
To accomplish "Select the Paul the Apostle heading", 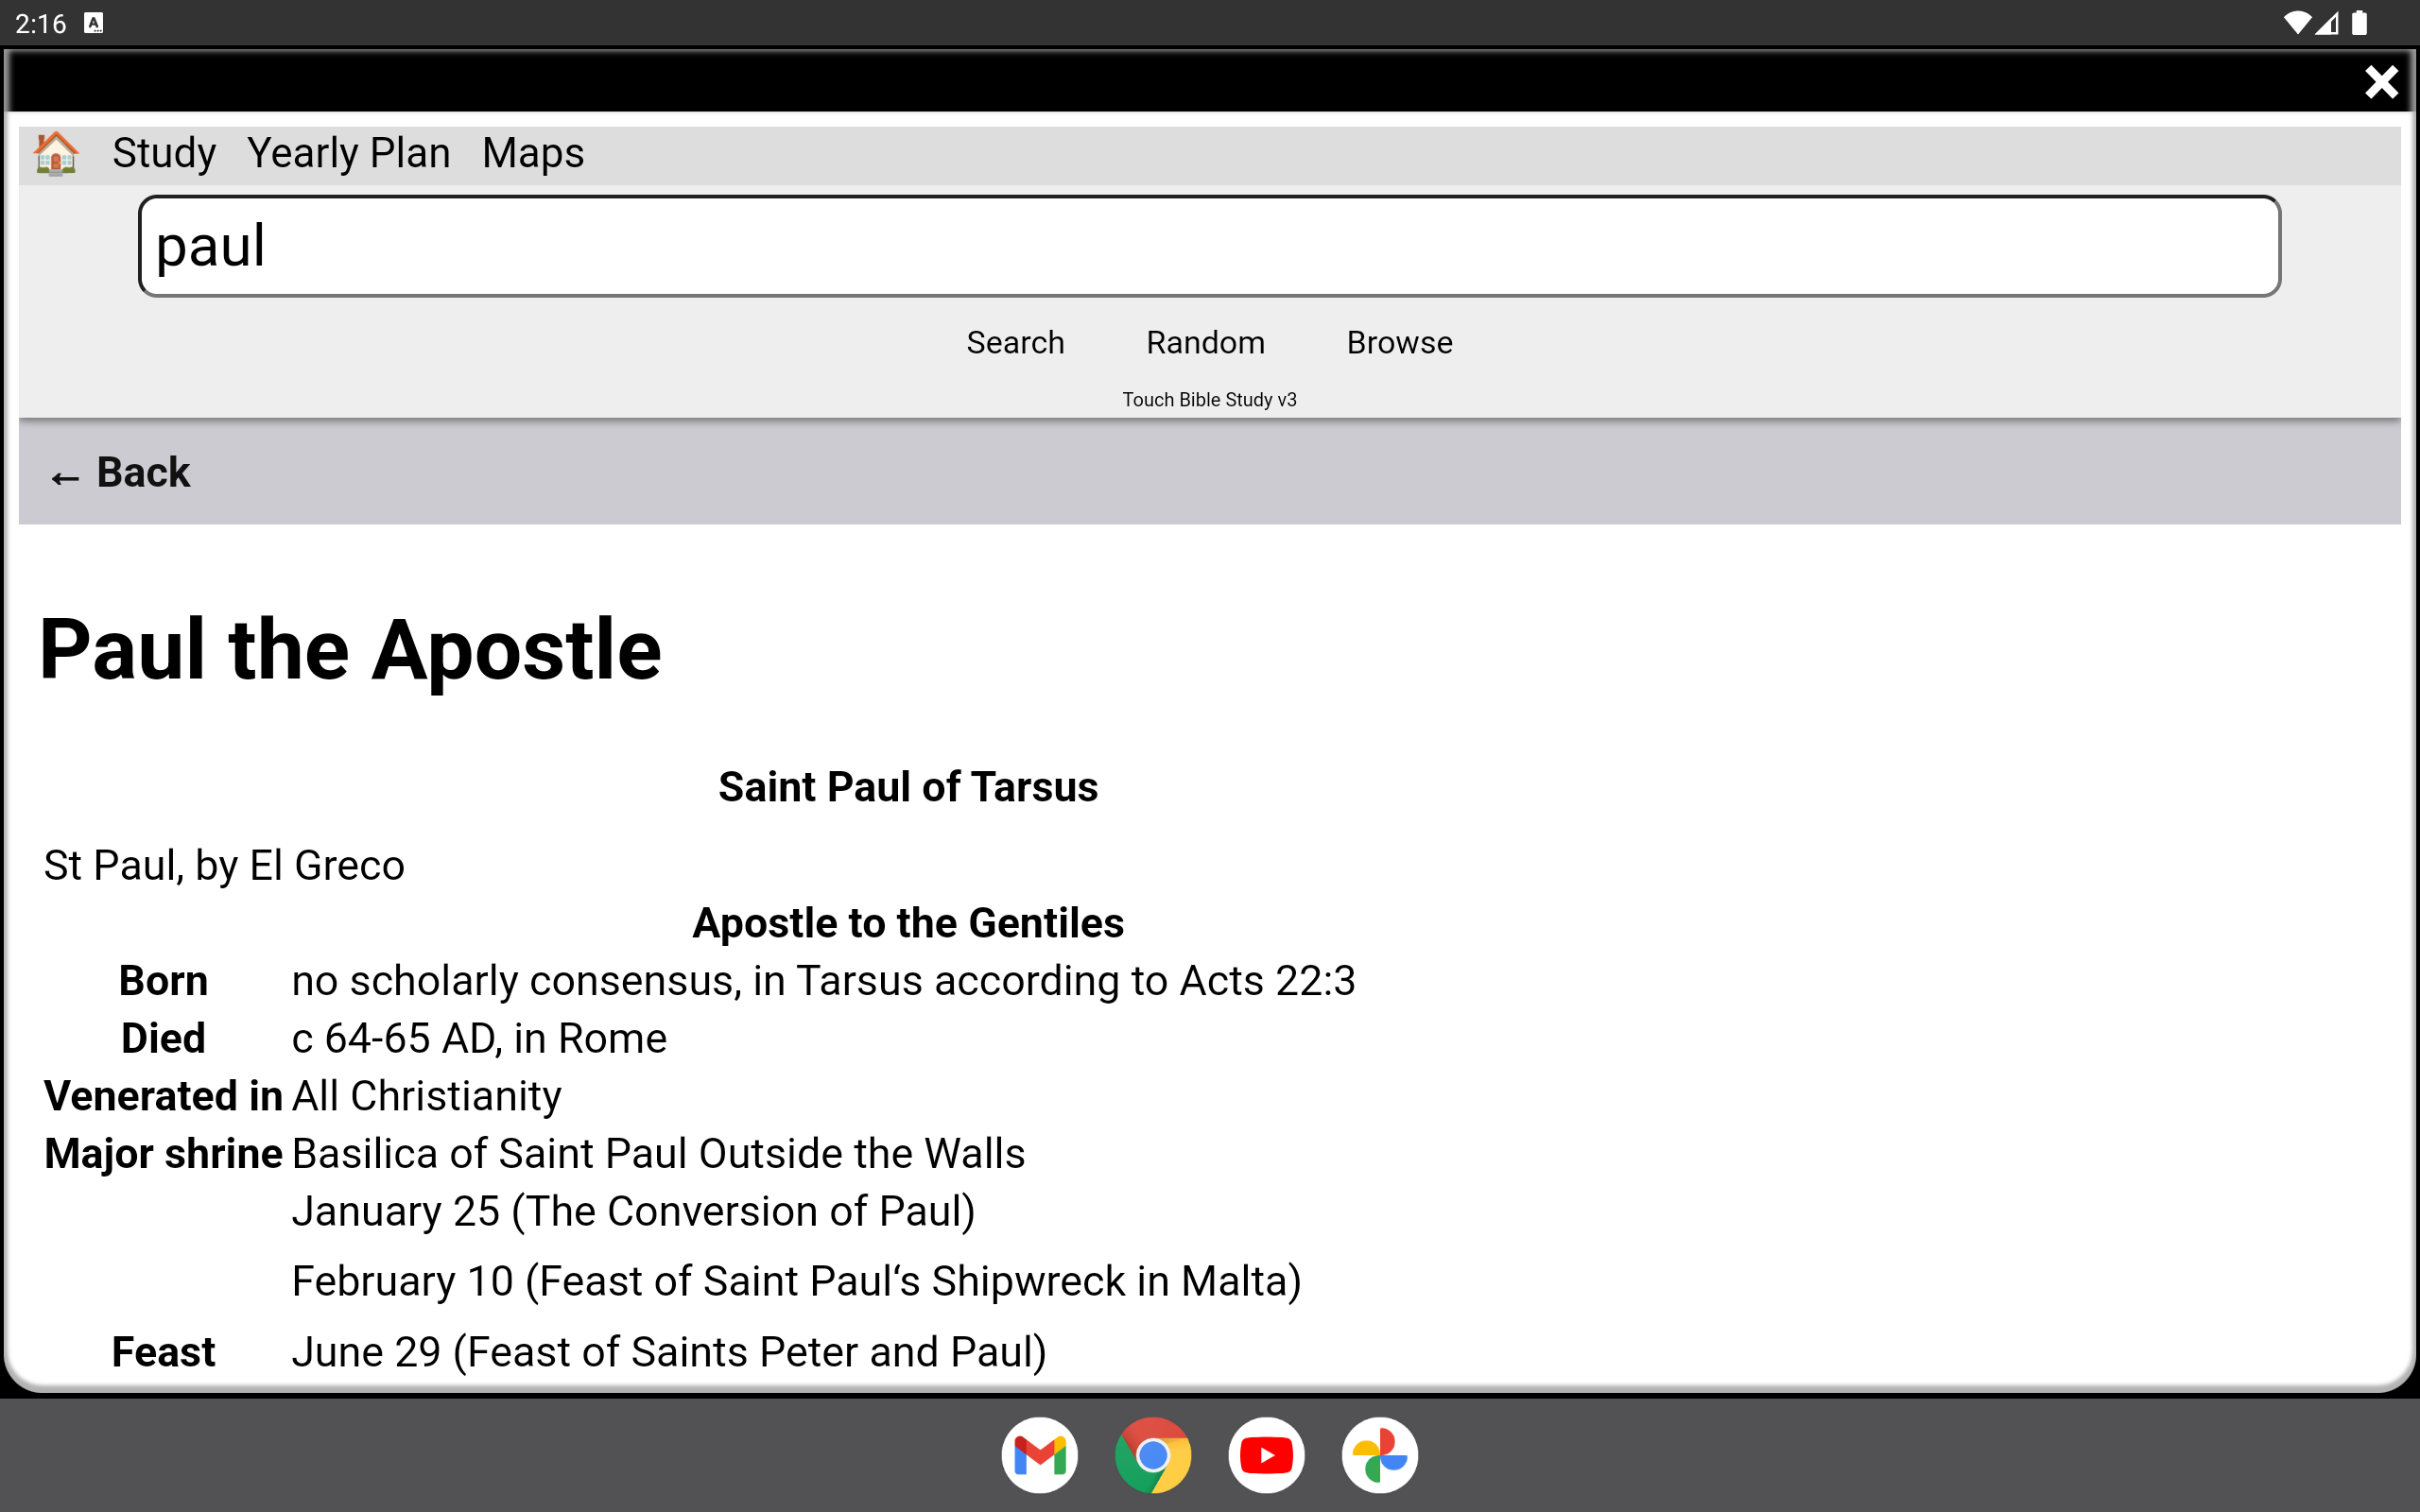I will [350, 650].
